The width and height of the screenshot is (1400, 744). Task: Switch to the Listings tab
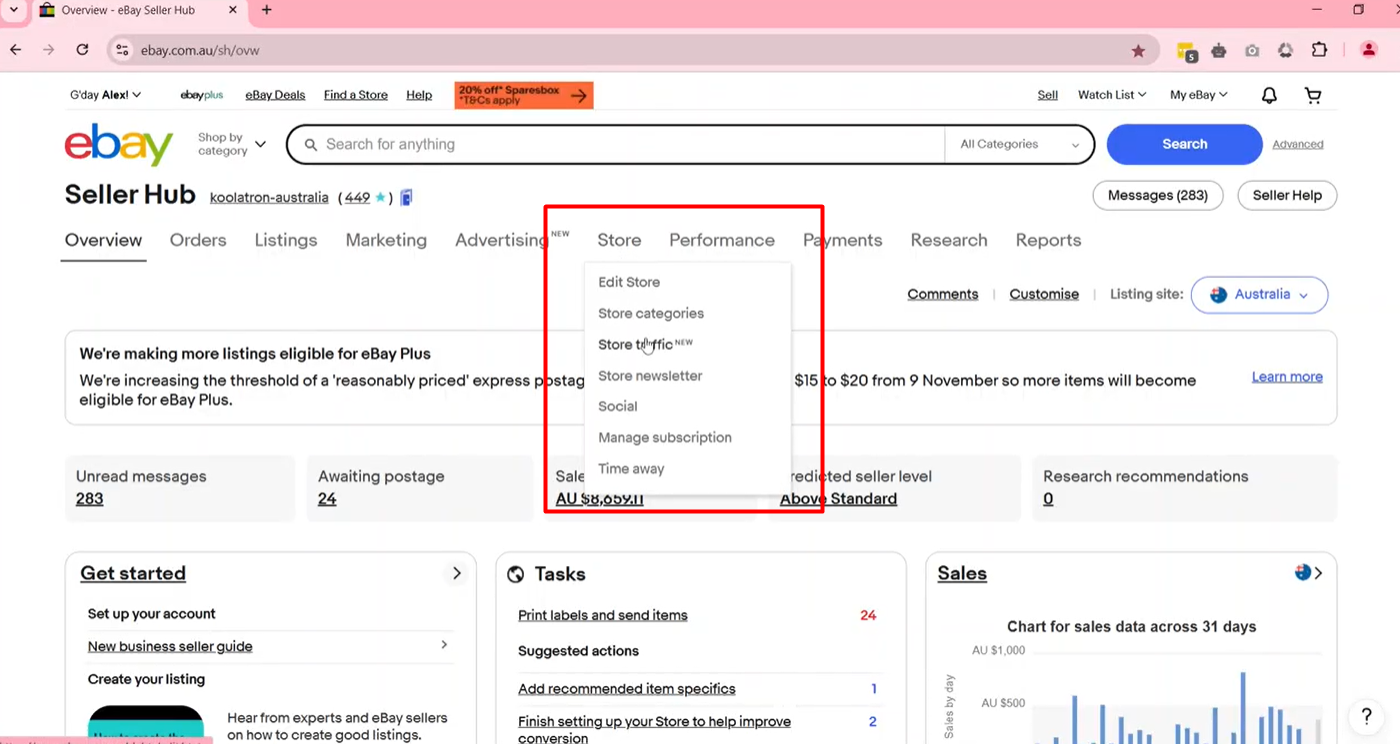[286, 240]
